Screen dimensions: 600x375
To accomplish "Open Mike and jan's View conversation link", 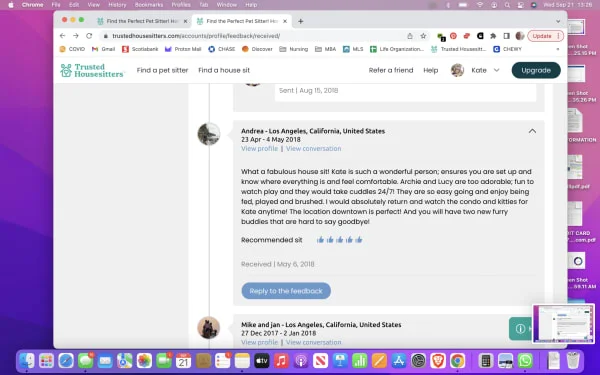I will [313, 342].
